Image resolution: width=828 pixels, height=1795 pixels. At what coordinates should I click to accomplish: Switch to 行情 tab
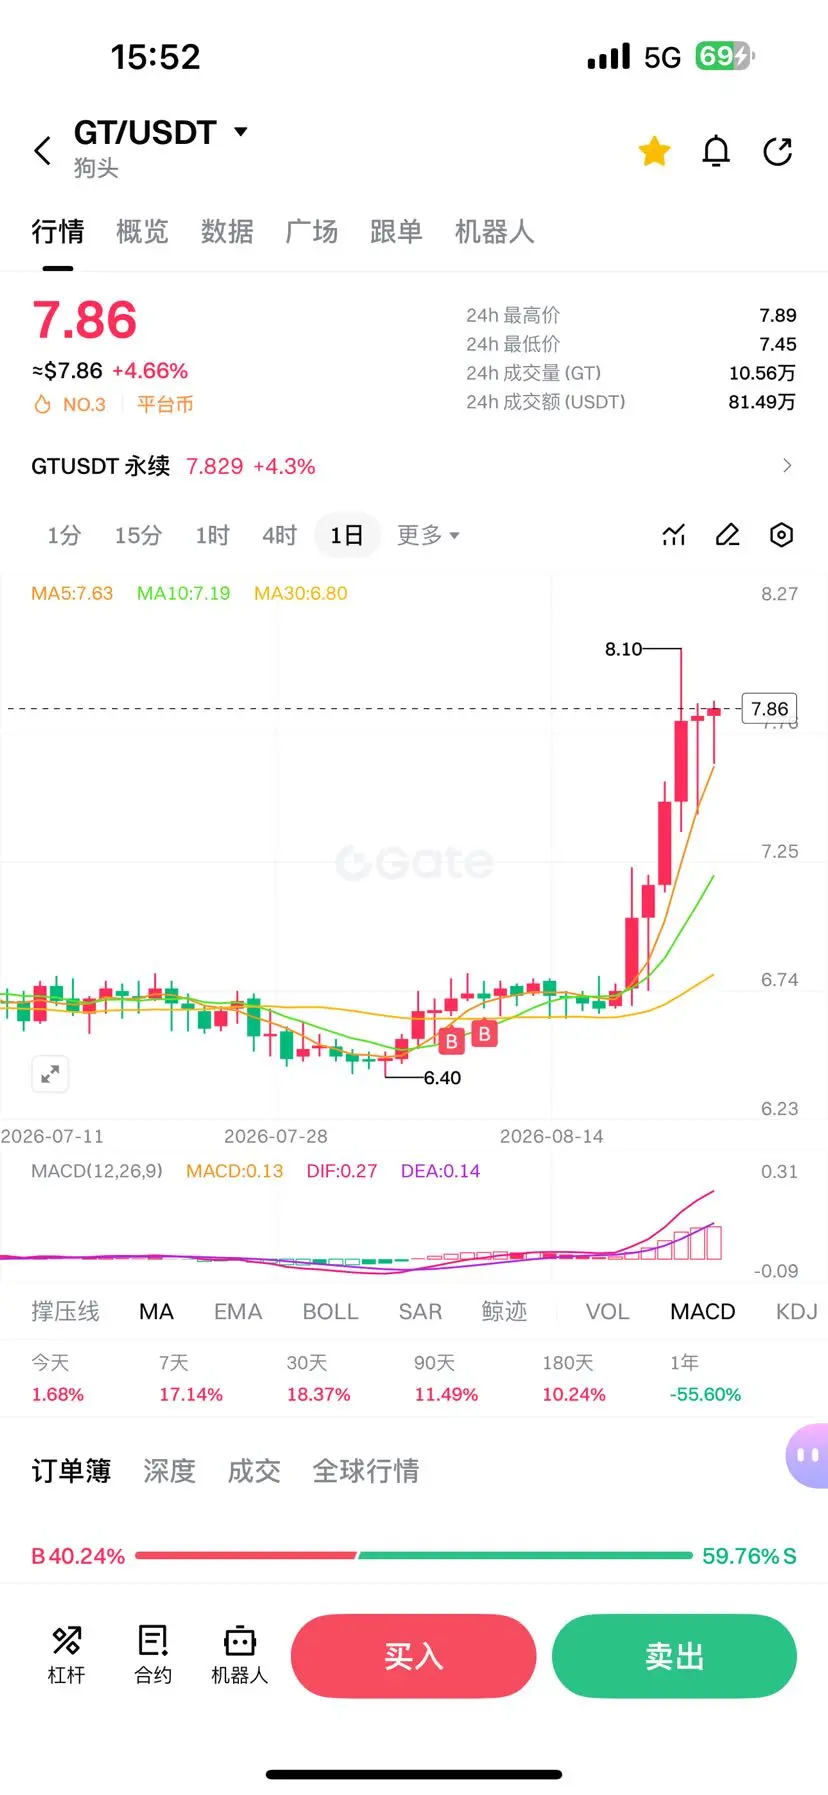tap(57, 232)
